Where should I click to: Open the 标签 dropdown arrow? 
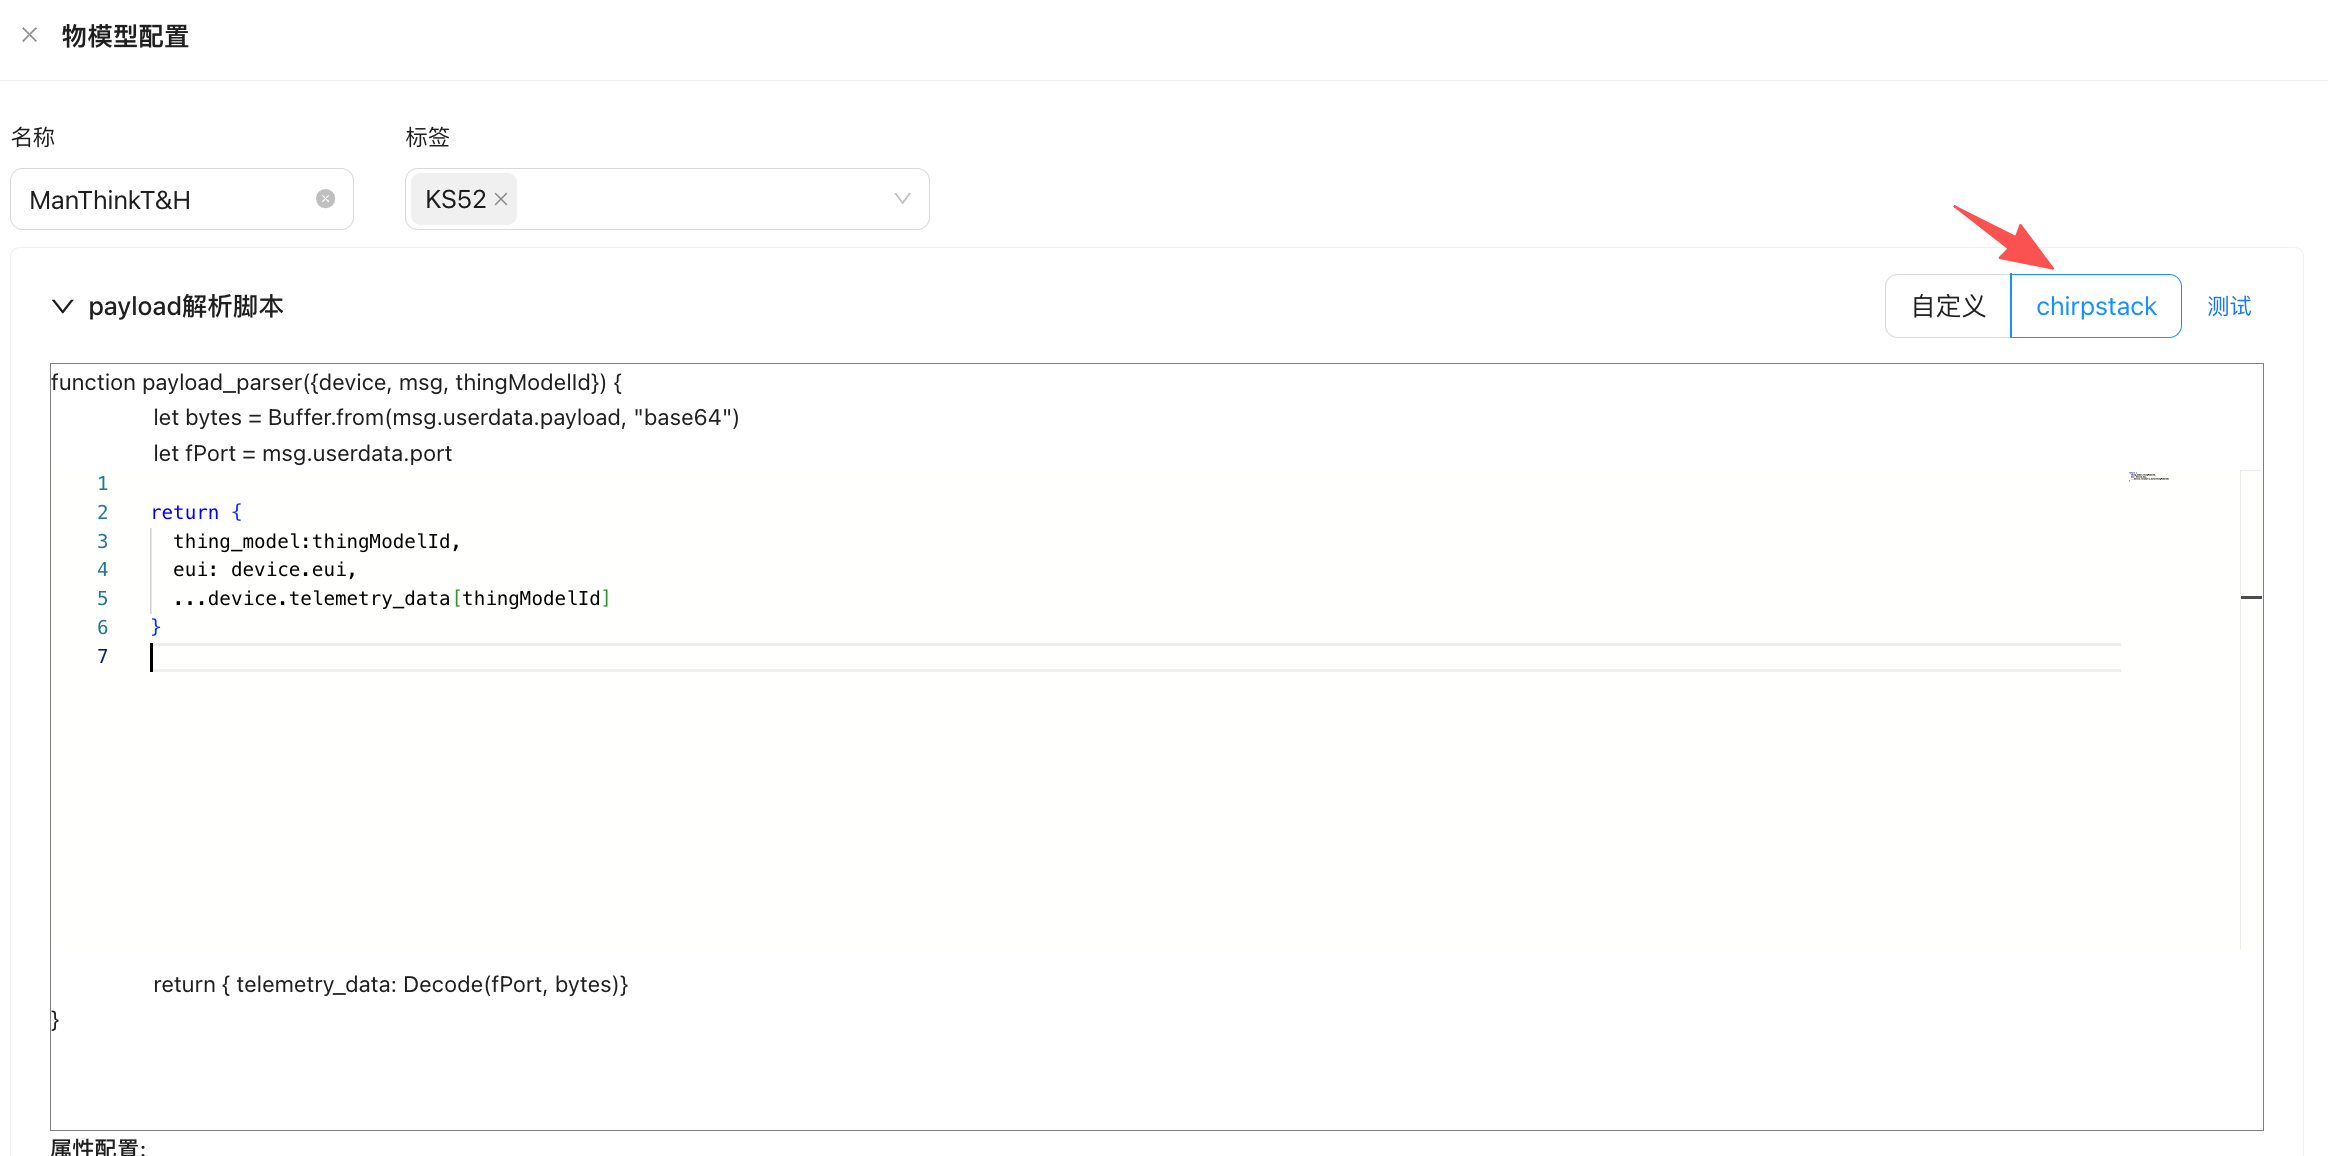[x=902, y=199]
